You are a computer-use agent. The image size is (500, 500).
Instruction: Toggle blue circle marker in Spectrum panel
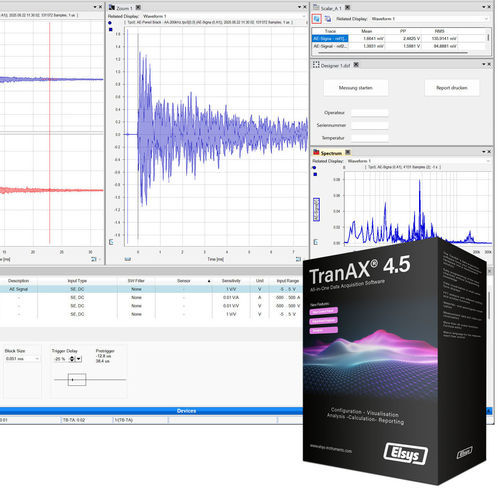(x=314, y=168)
